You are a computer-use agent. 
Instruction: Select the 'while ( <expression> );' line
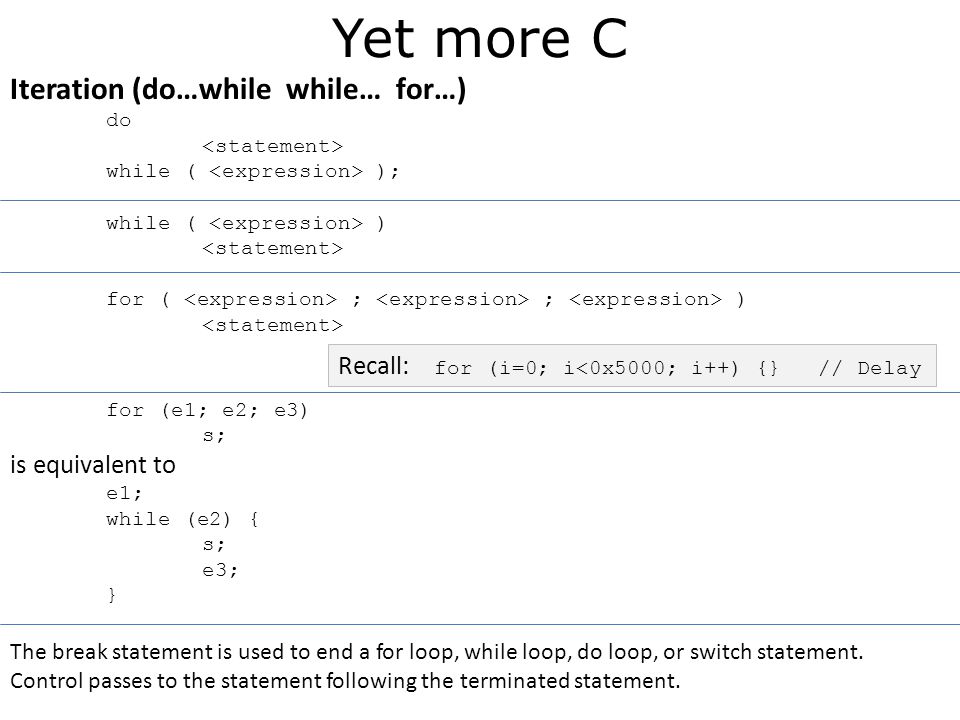click(252, 171)
